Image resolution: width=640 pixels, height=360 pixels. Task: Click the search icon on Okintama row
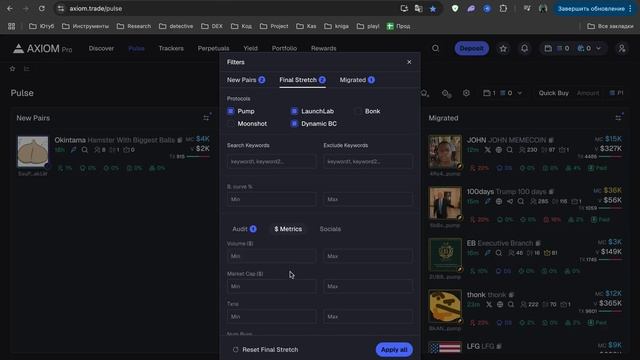point(84,150)
